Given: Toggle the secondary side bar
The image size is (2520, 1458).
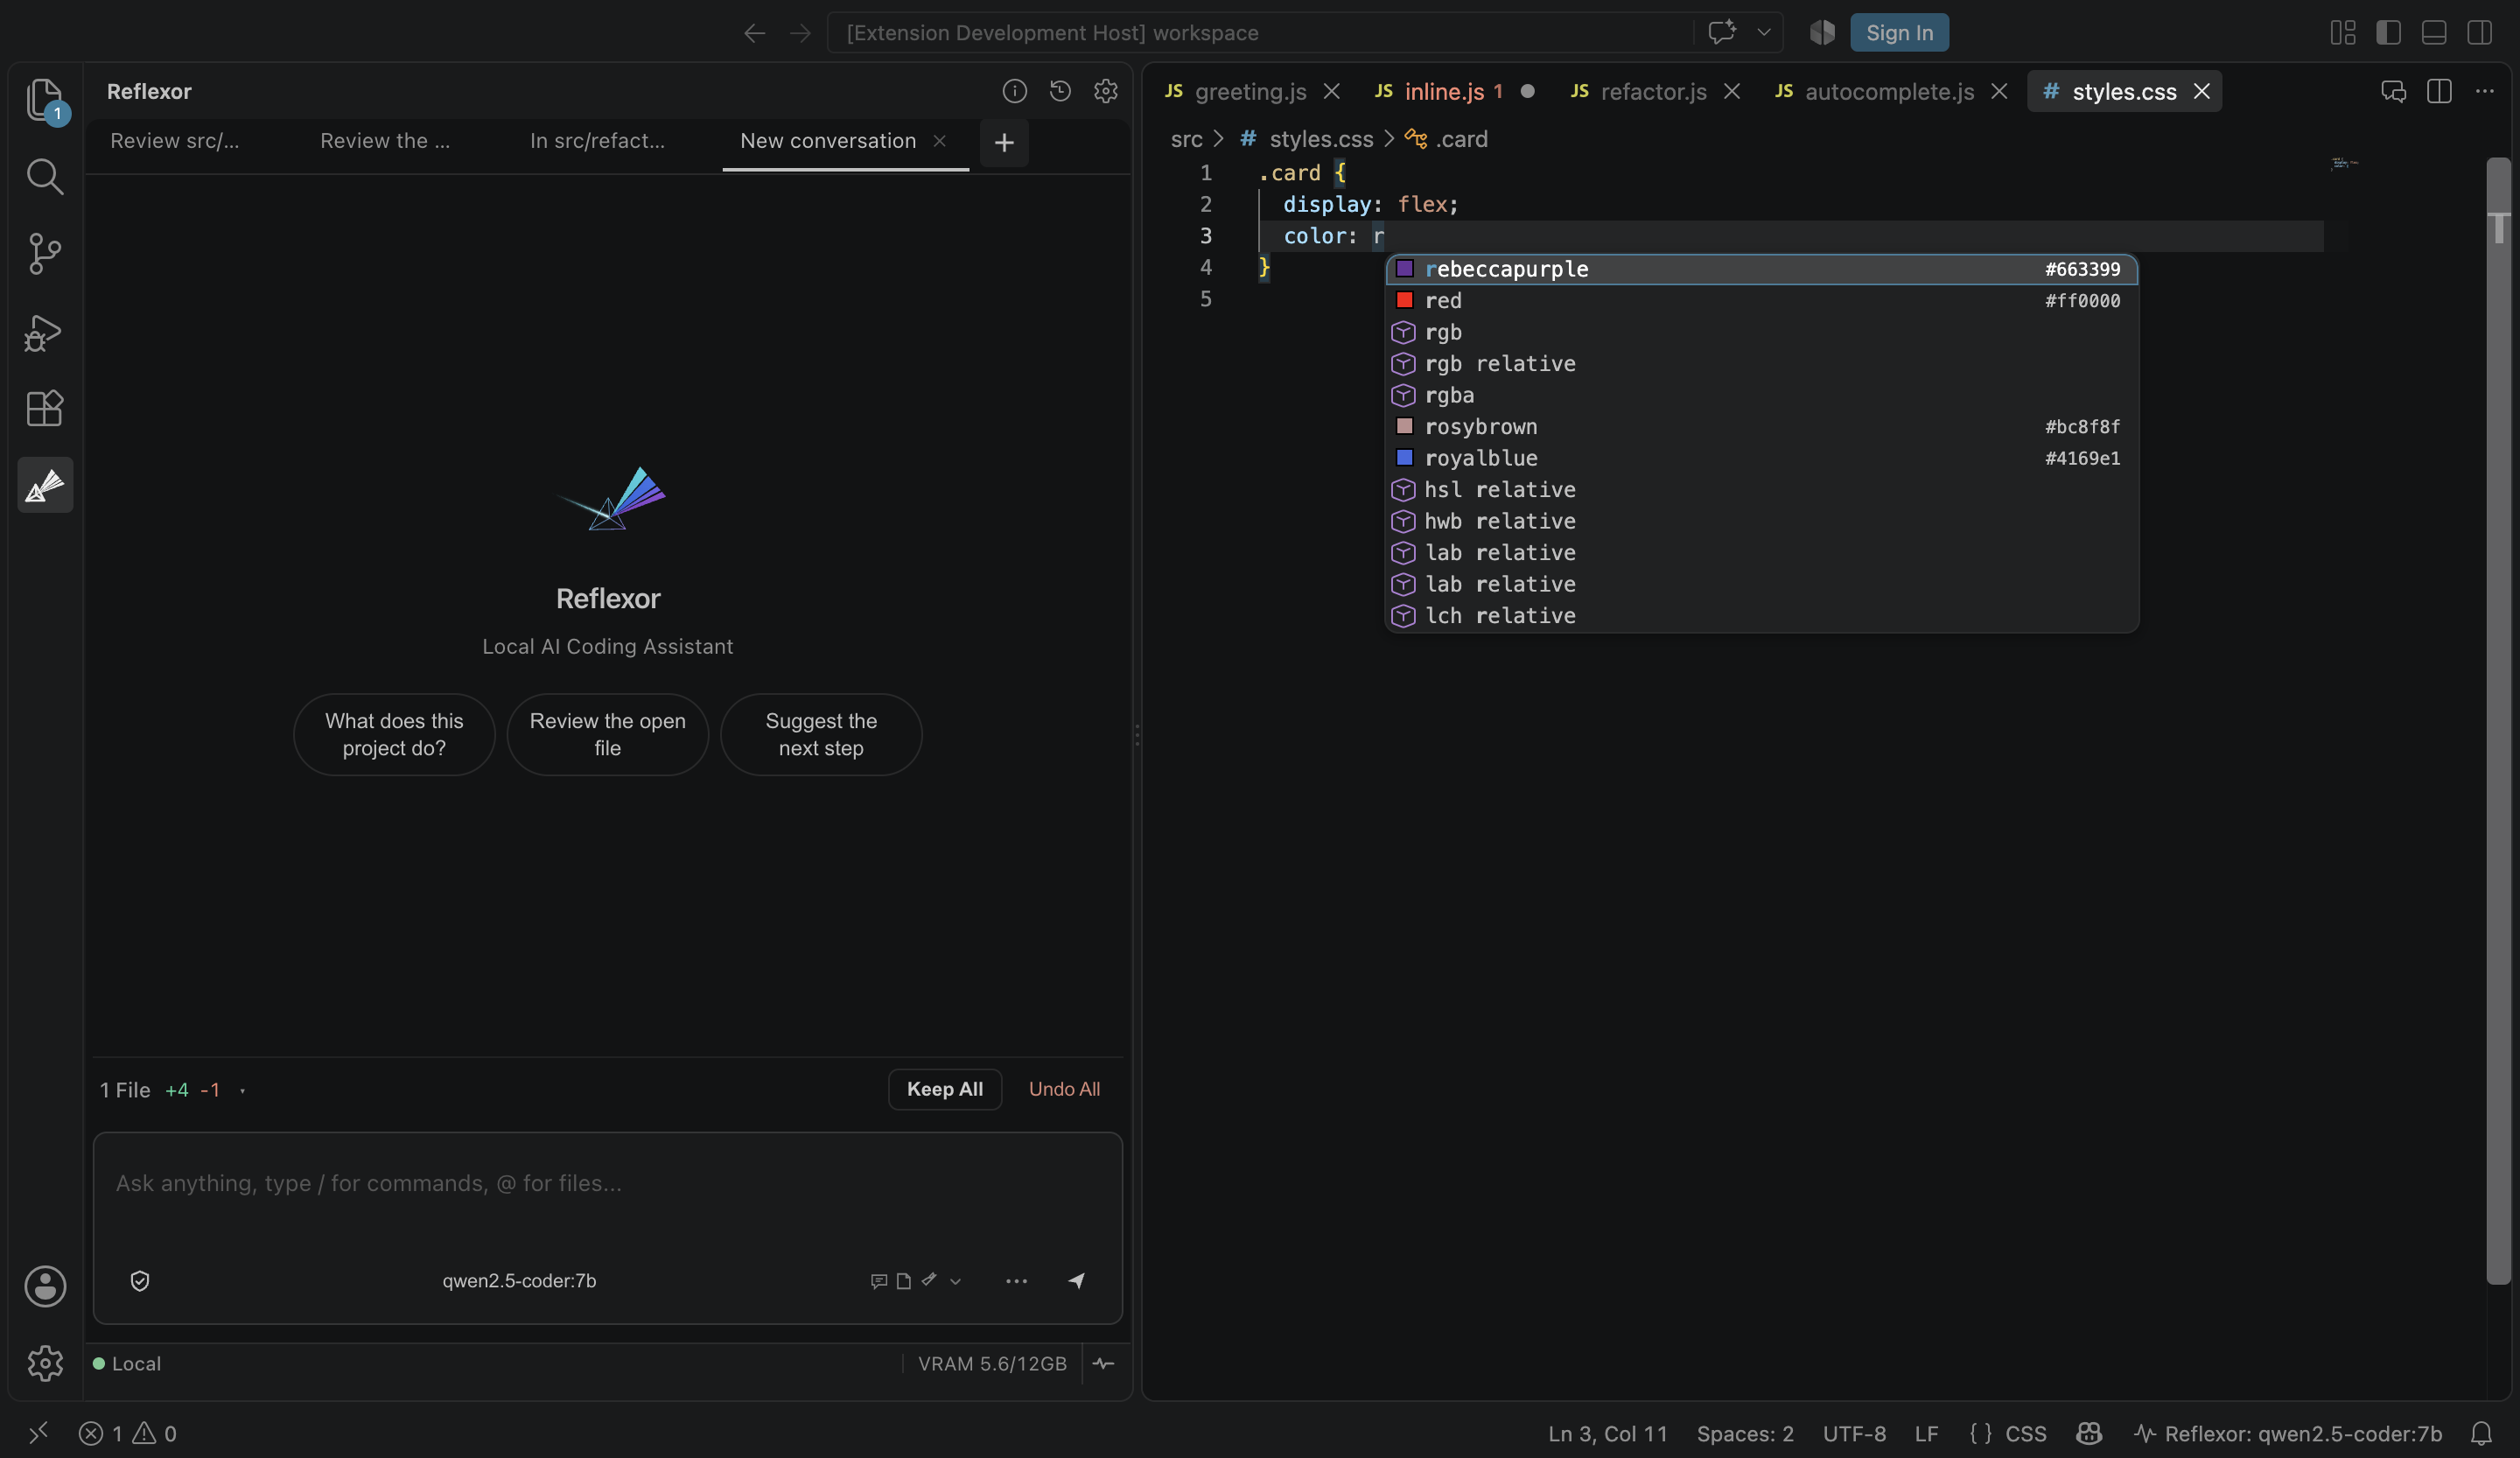Looking at the screenshot, I should tap(2479, 32).
